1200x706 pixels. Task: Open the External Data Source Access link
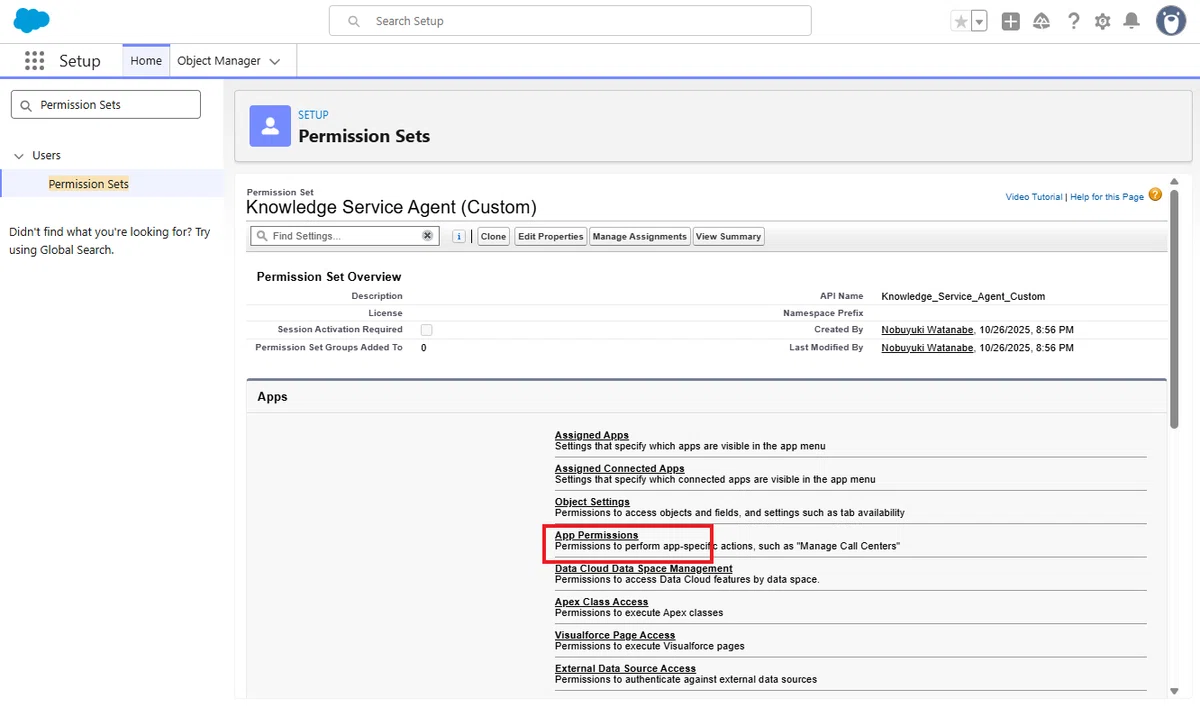point(625,668)
